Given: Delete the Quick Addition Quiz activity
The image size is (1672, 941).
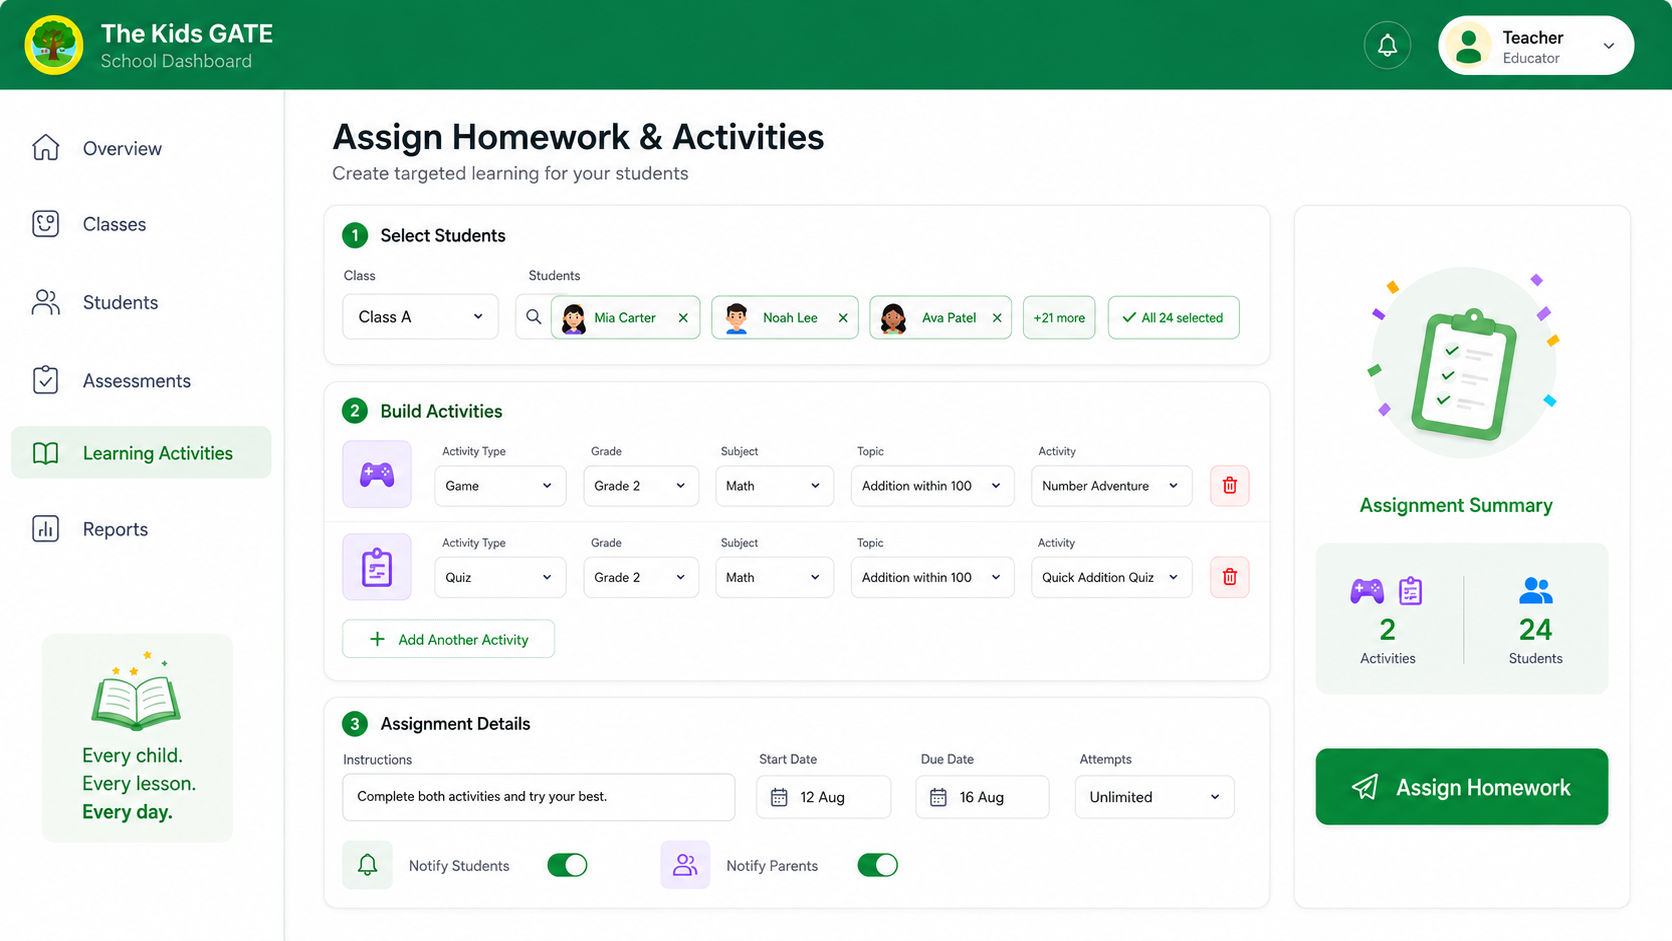Looking at the screenshot, I should tap(1230, 577).
